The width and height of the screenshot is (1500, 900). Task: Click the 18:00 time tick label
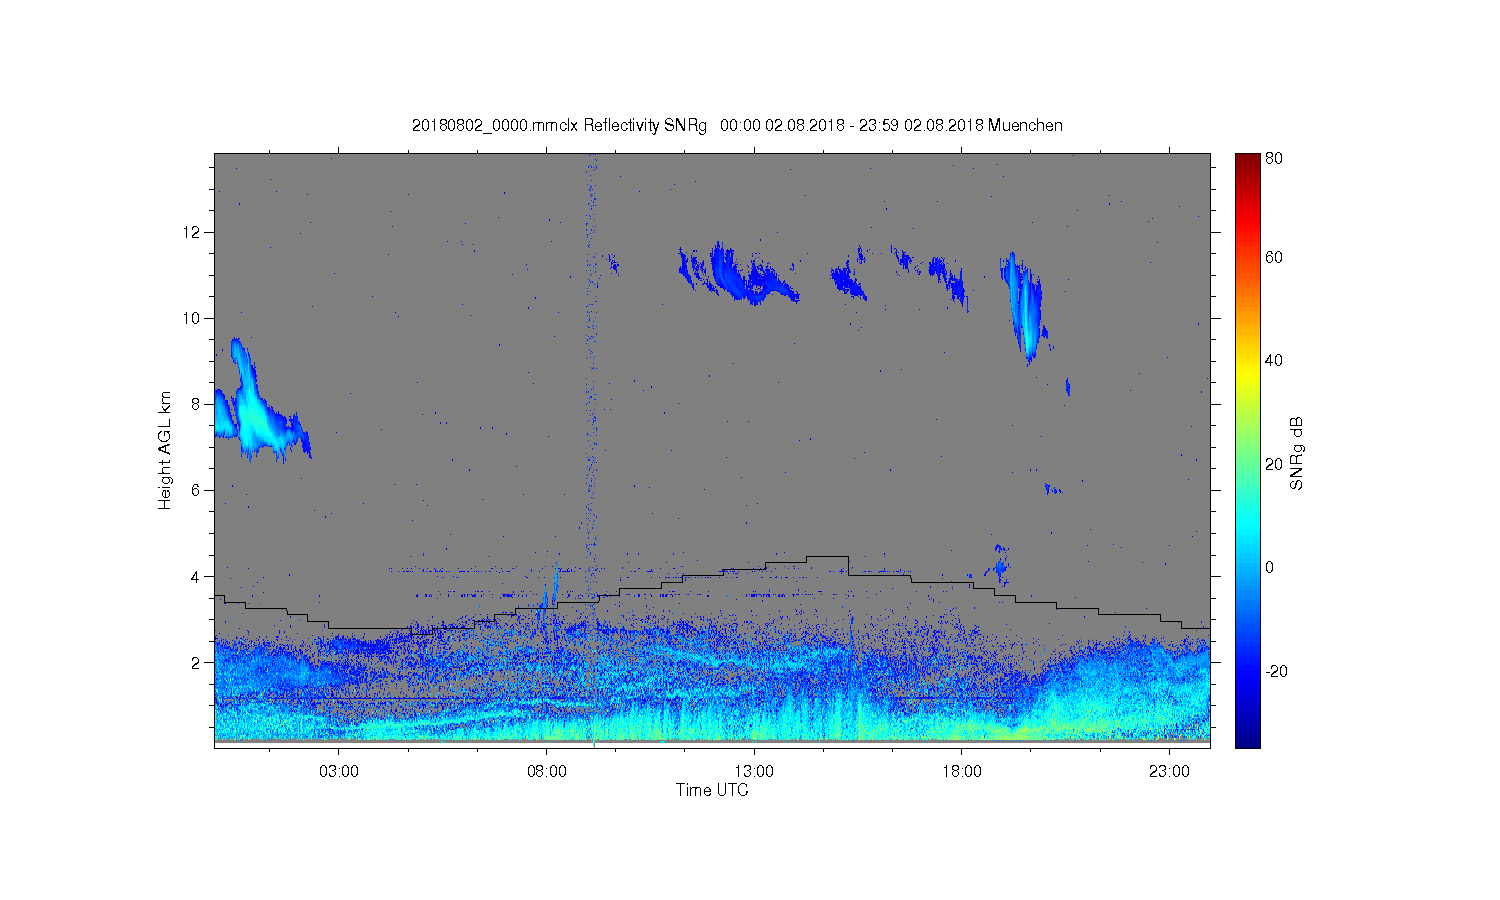962,772
